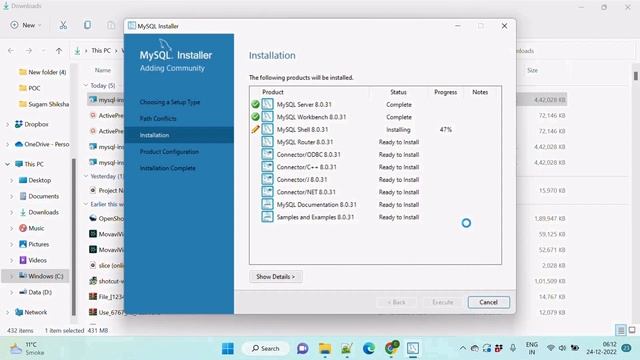
Task: Click the MySQL Server 8.0.31 product icon
Action: coord(267,104)
